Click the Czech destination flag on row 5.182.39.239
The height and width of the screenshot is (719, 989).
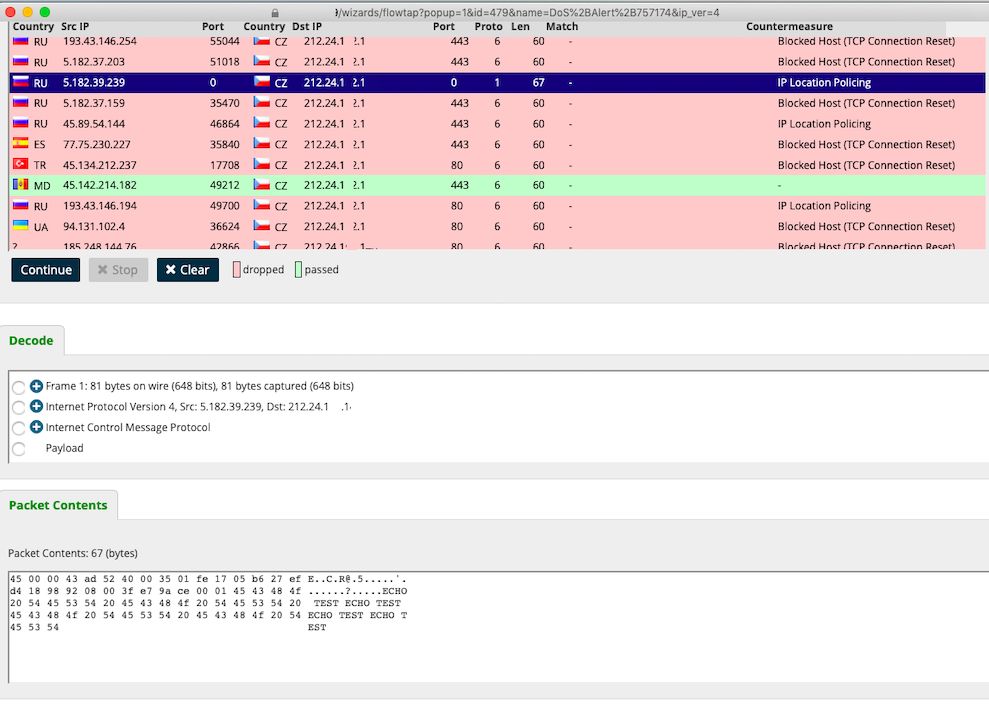(x=262, y=81)
